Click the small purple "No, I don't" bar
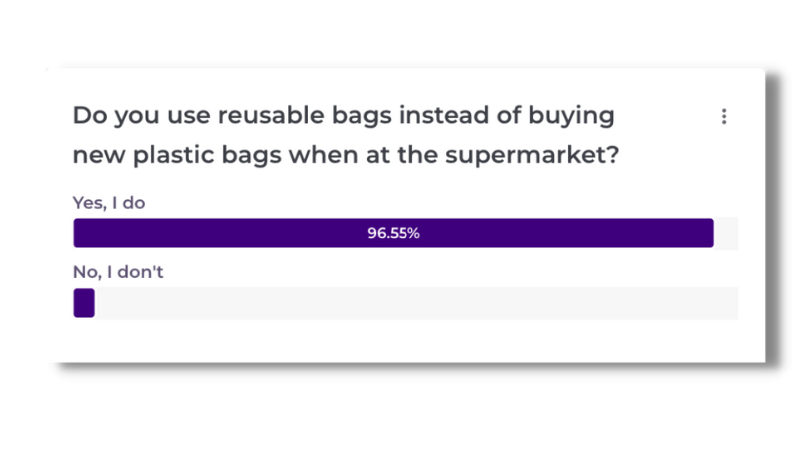Image resolution: width=800 pixels, height=450 pixels. tap(84, 303)
